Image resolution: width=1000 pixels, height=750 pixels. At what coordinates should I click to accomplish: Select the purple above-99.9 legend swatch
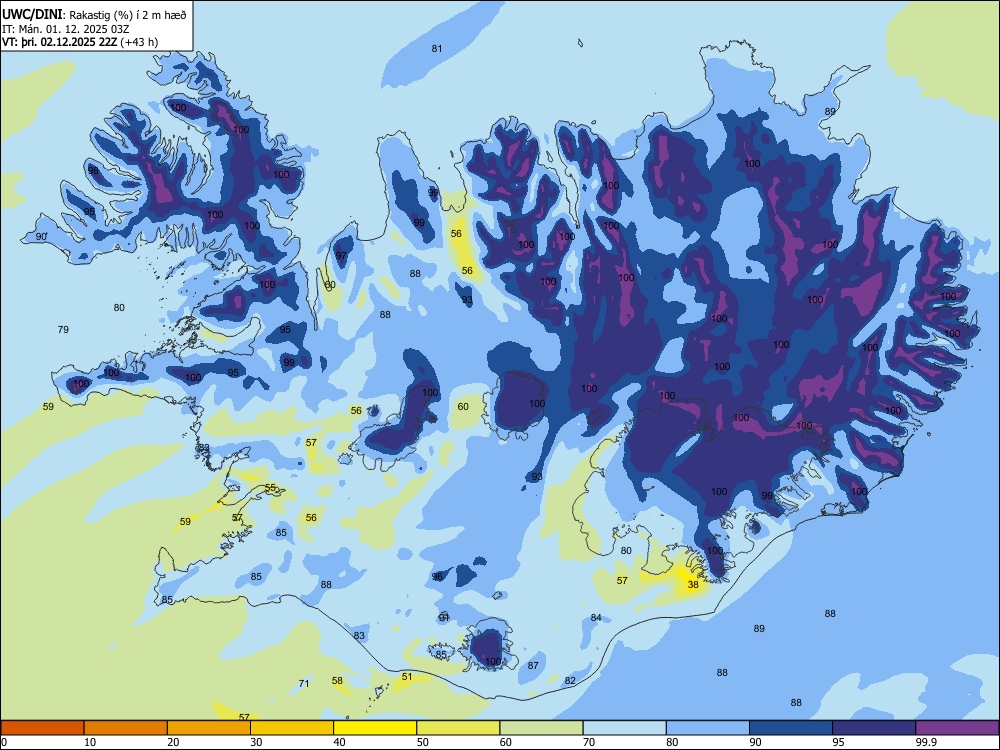click(x=957, y=728)
